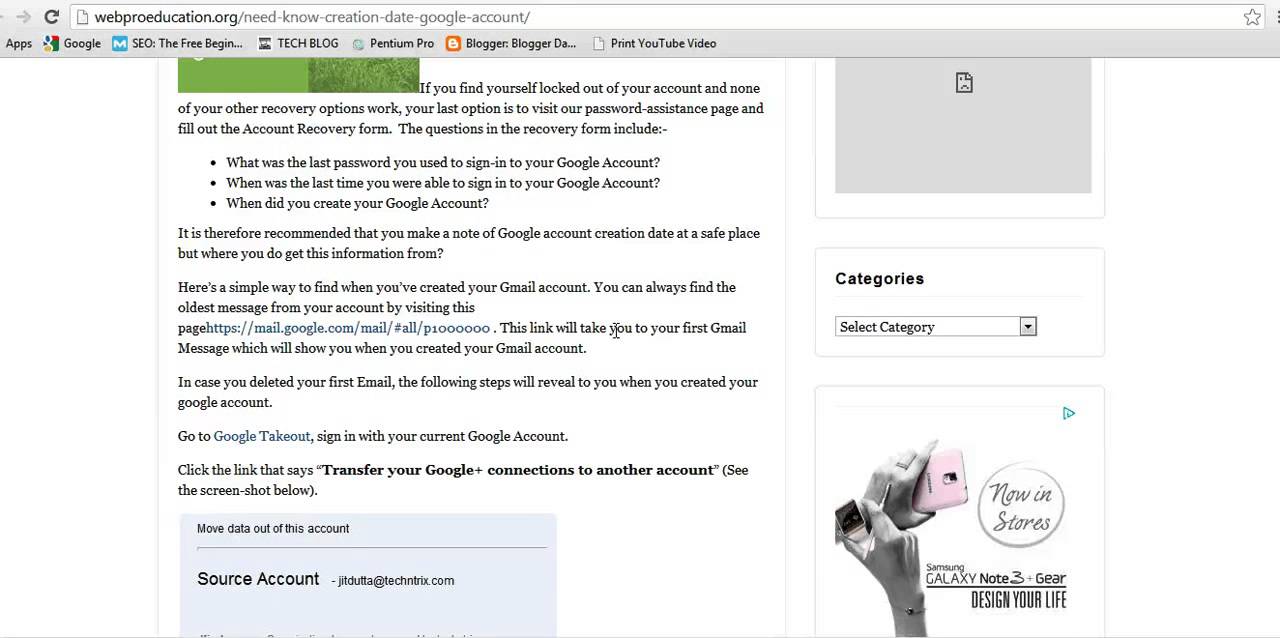Reload the page with the refresh icon

pos(51,16)
